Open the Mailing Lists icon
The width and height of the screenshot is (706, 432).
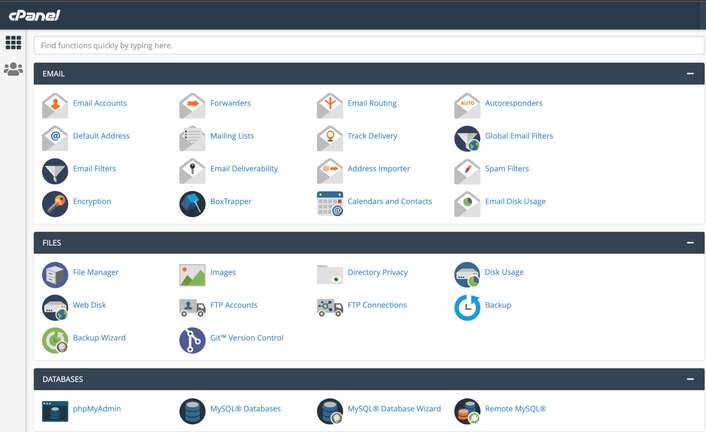point(192,138)
